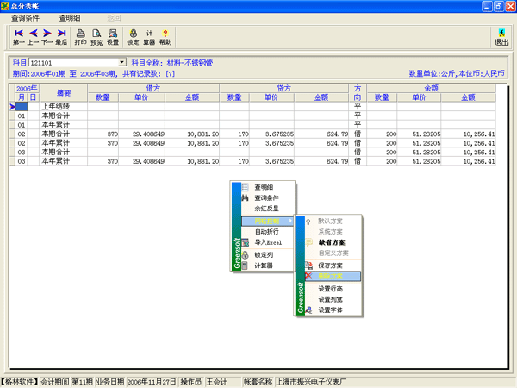Select 导入Excel in the context menu
Image resolution: width=517 pixels, height=388 pixels.
(268, 242)
